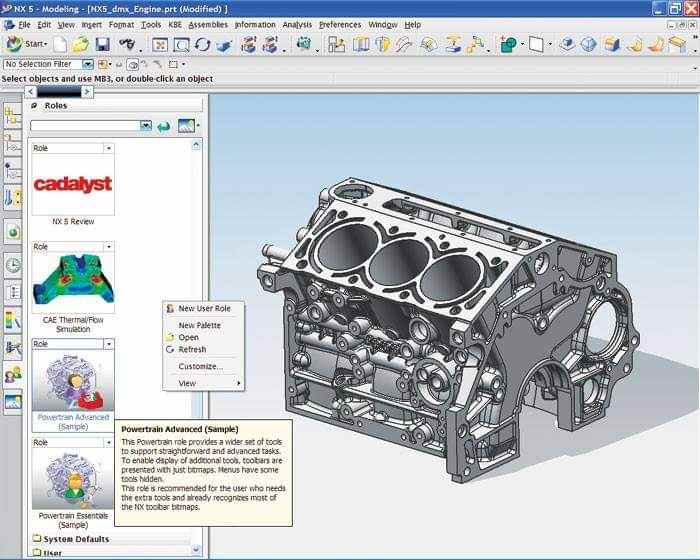The height and width of the screenshot is (560, 700).
Task: Open the Roles tab in the resource bar
Action: coord(13,376)
